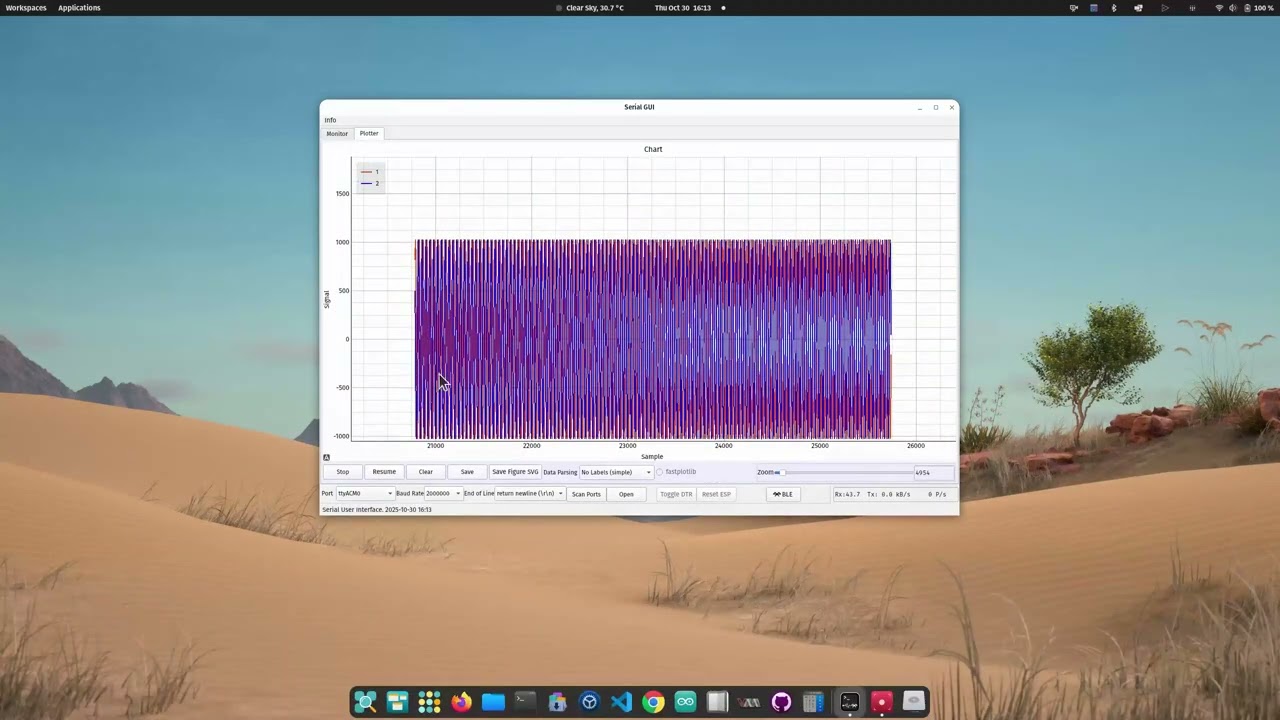Open Google Chrome from the dock

(x=653, y=702)
